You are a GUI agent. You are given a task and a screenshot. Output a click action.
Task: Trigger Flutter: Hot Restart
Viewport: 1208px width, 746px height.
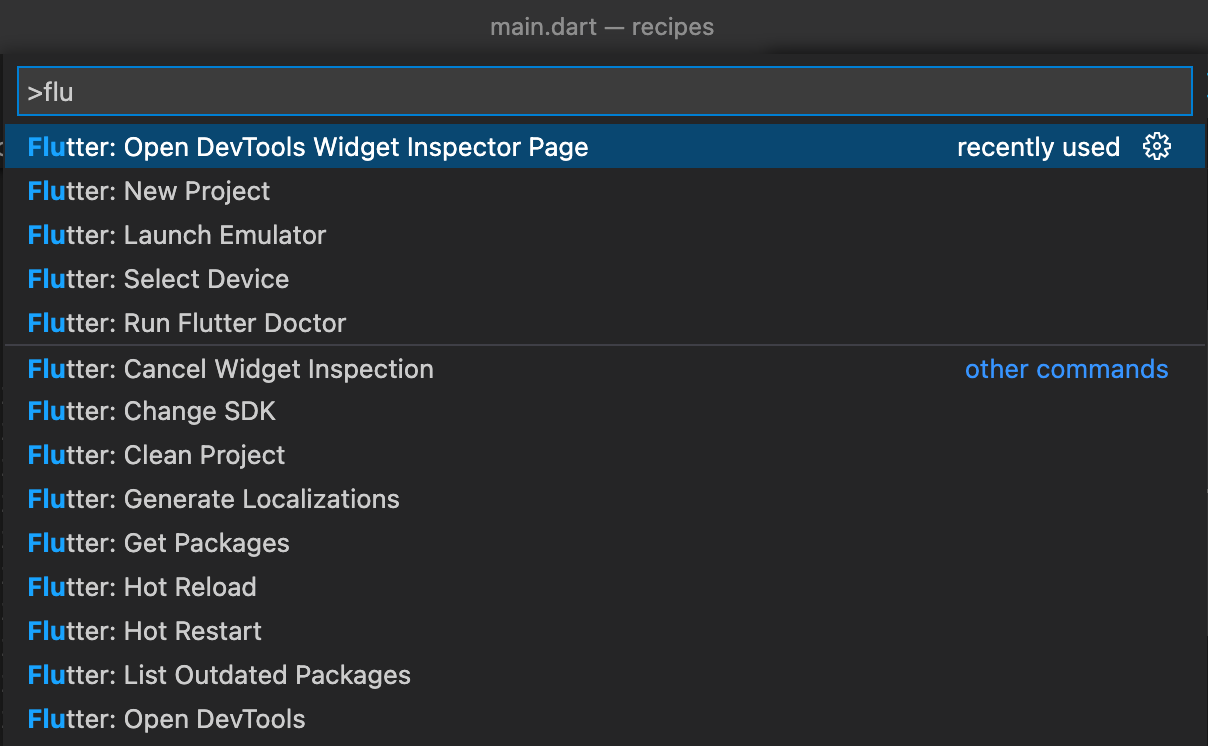(x=604, y=631)
